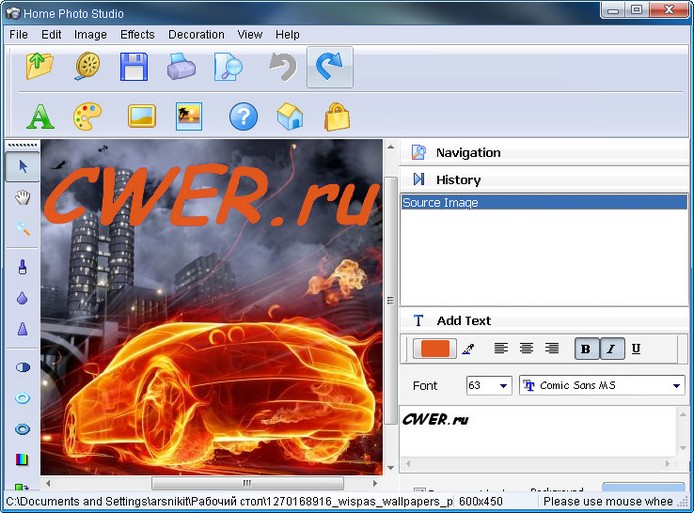Viewport: 694px width, 513px height.
Task: Click the Redo arrow button
Action: click(329, 67)
